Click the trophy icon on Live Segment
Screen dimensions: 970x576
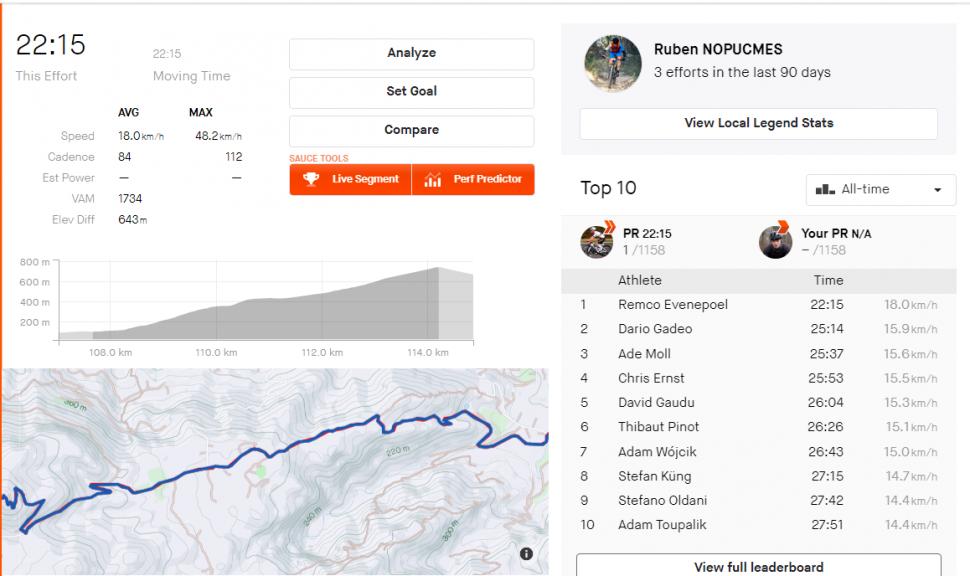[x=311, y=179]
